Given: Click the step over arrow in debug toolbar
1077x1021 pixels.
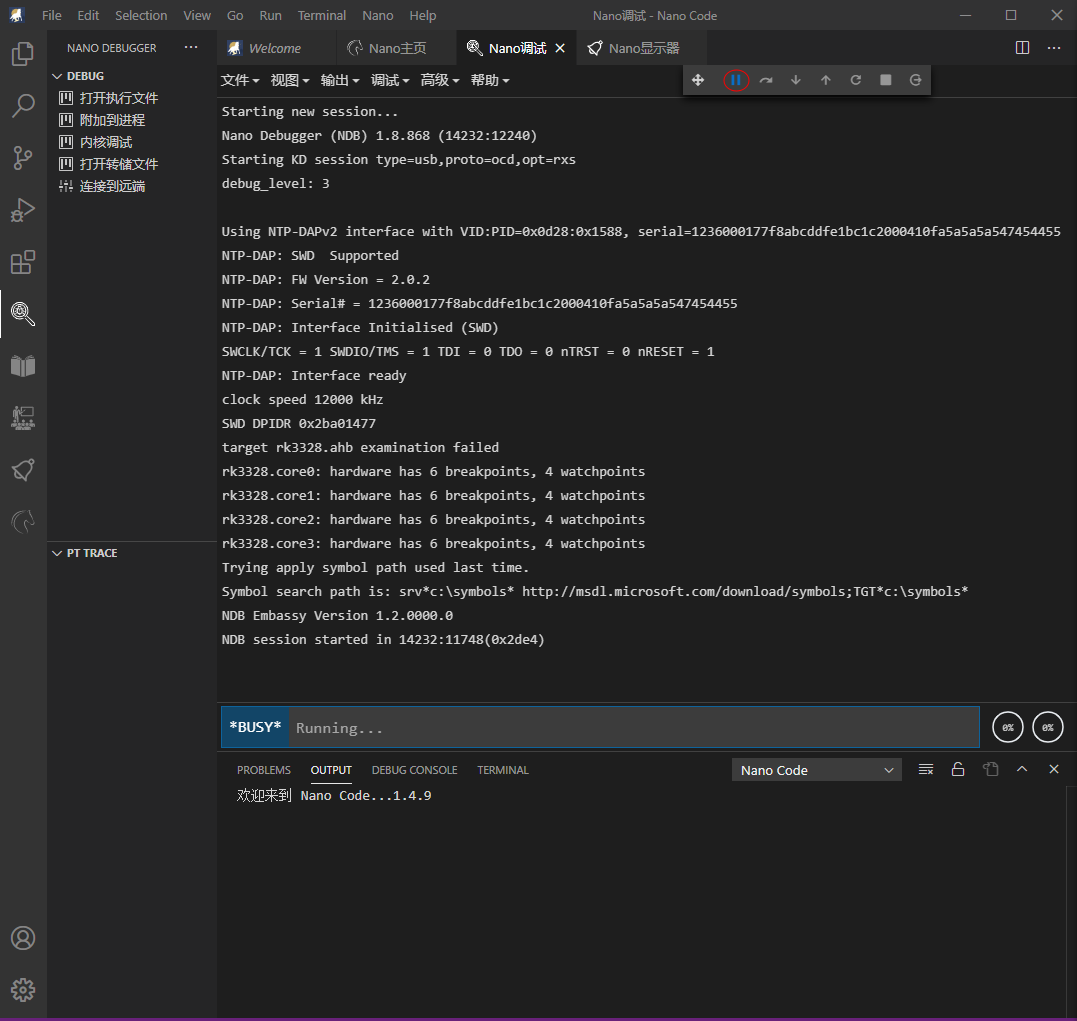Looking at the screenshot, I should 766,80.
